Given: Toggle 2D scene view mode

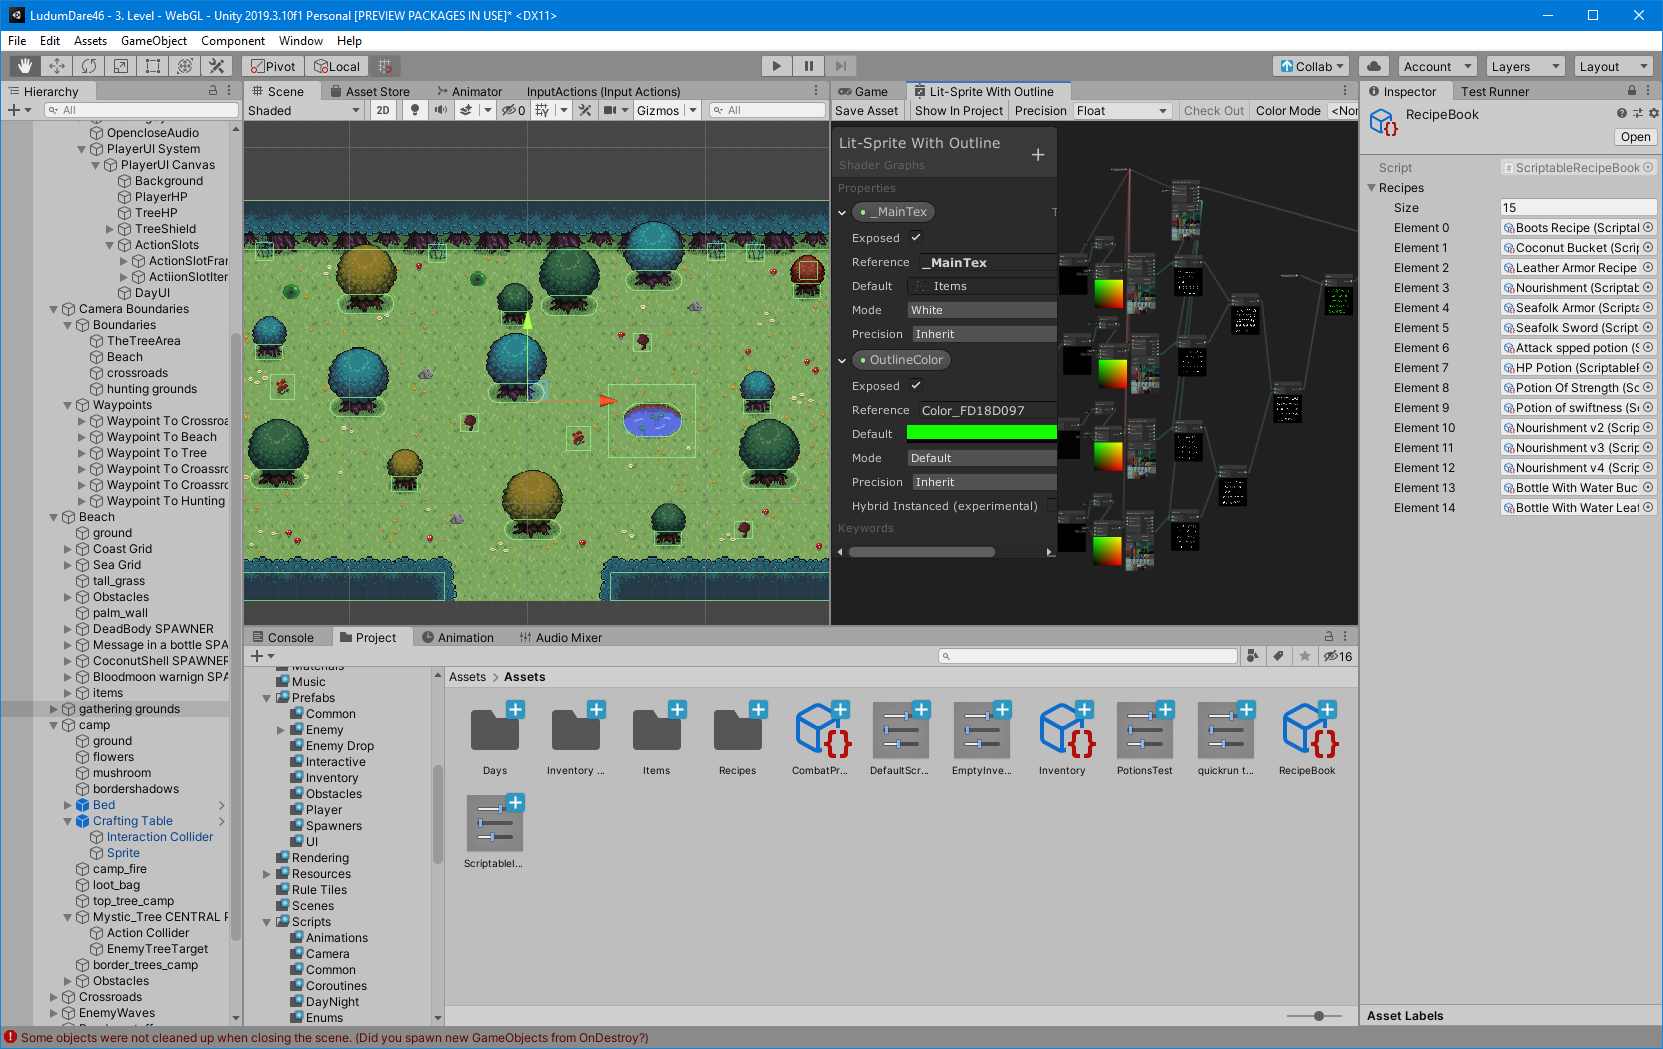Looking at the screenshot, I should [383, 110].
